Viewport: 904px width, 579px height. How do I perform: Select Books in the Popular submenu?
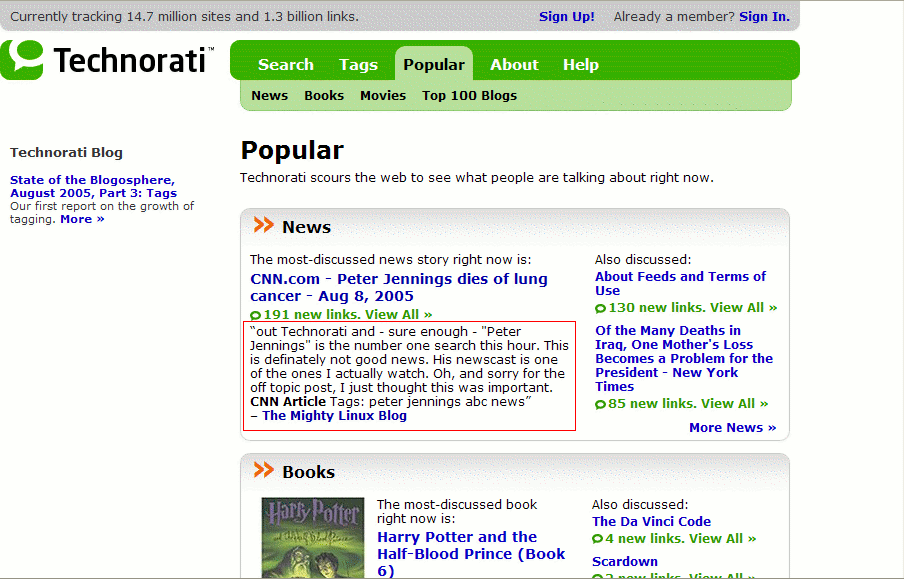point(324,96)
